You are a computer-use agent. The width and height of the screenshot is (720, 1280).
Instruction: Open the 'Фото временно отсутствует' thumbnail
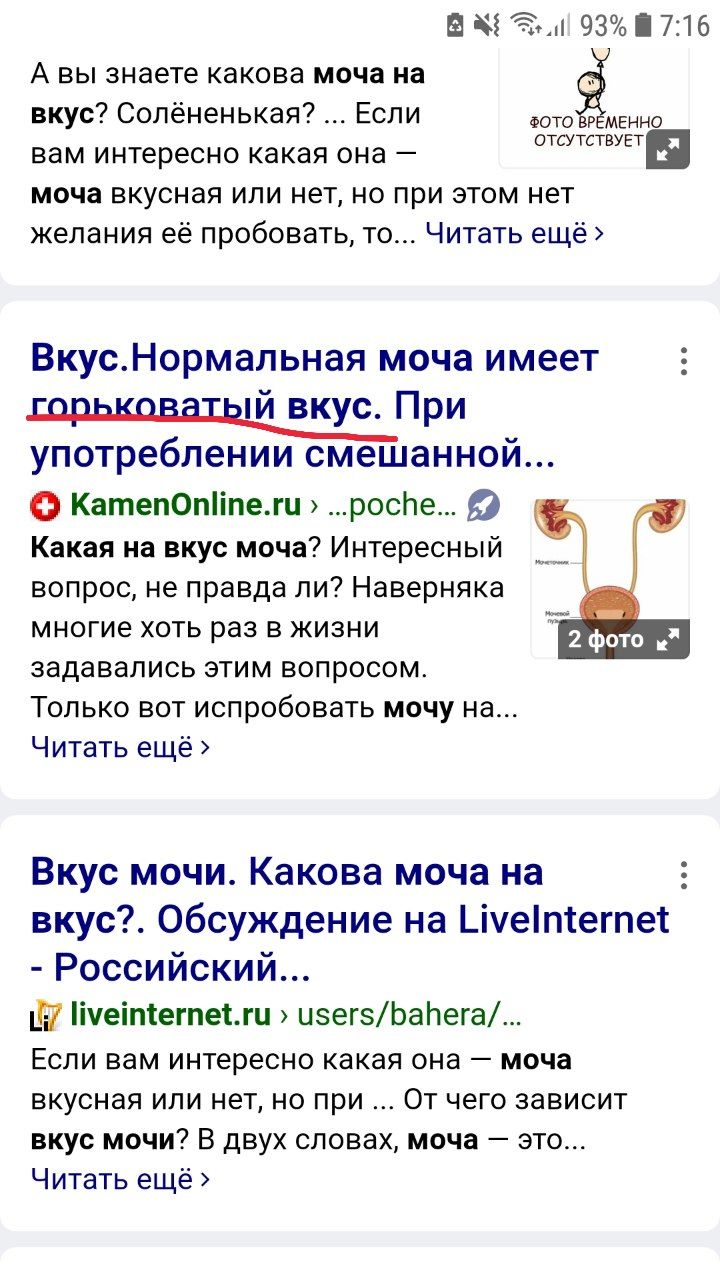pyautogui.click(x=594, y=108)
